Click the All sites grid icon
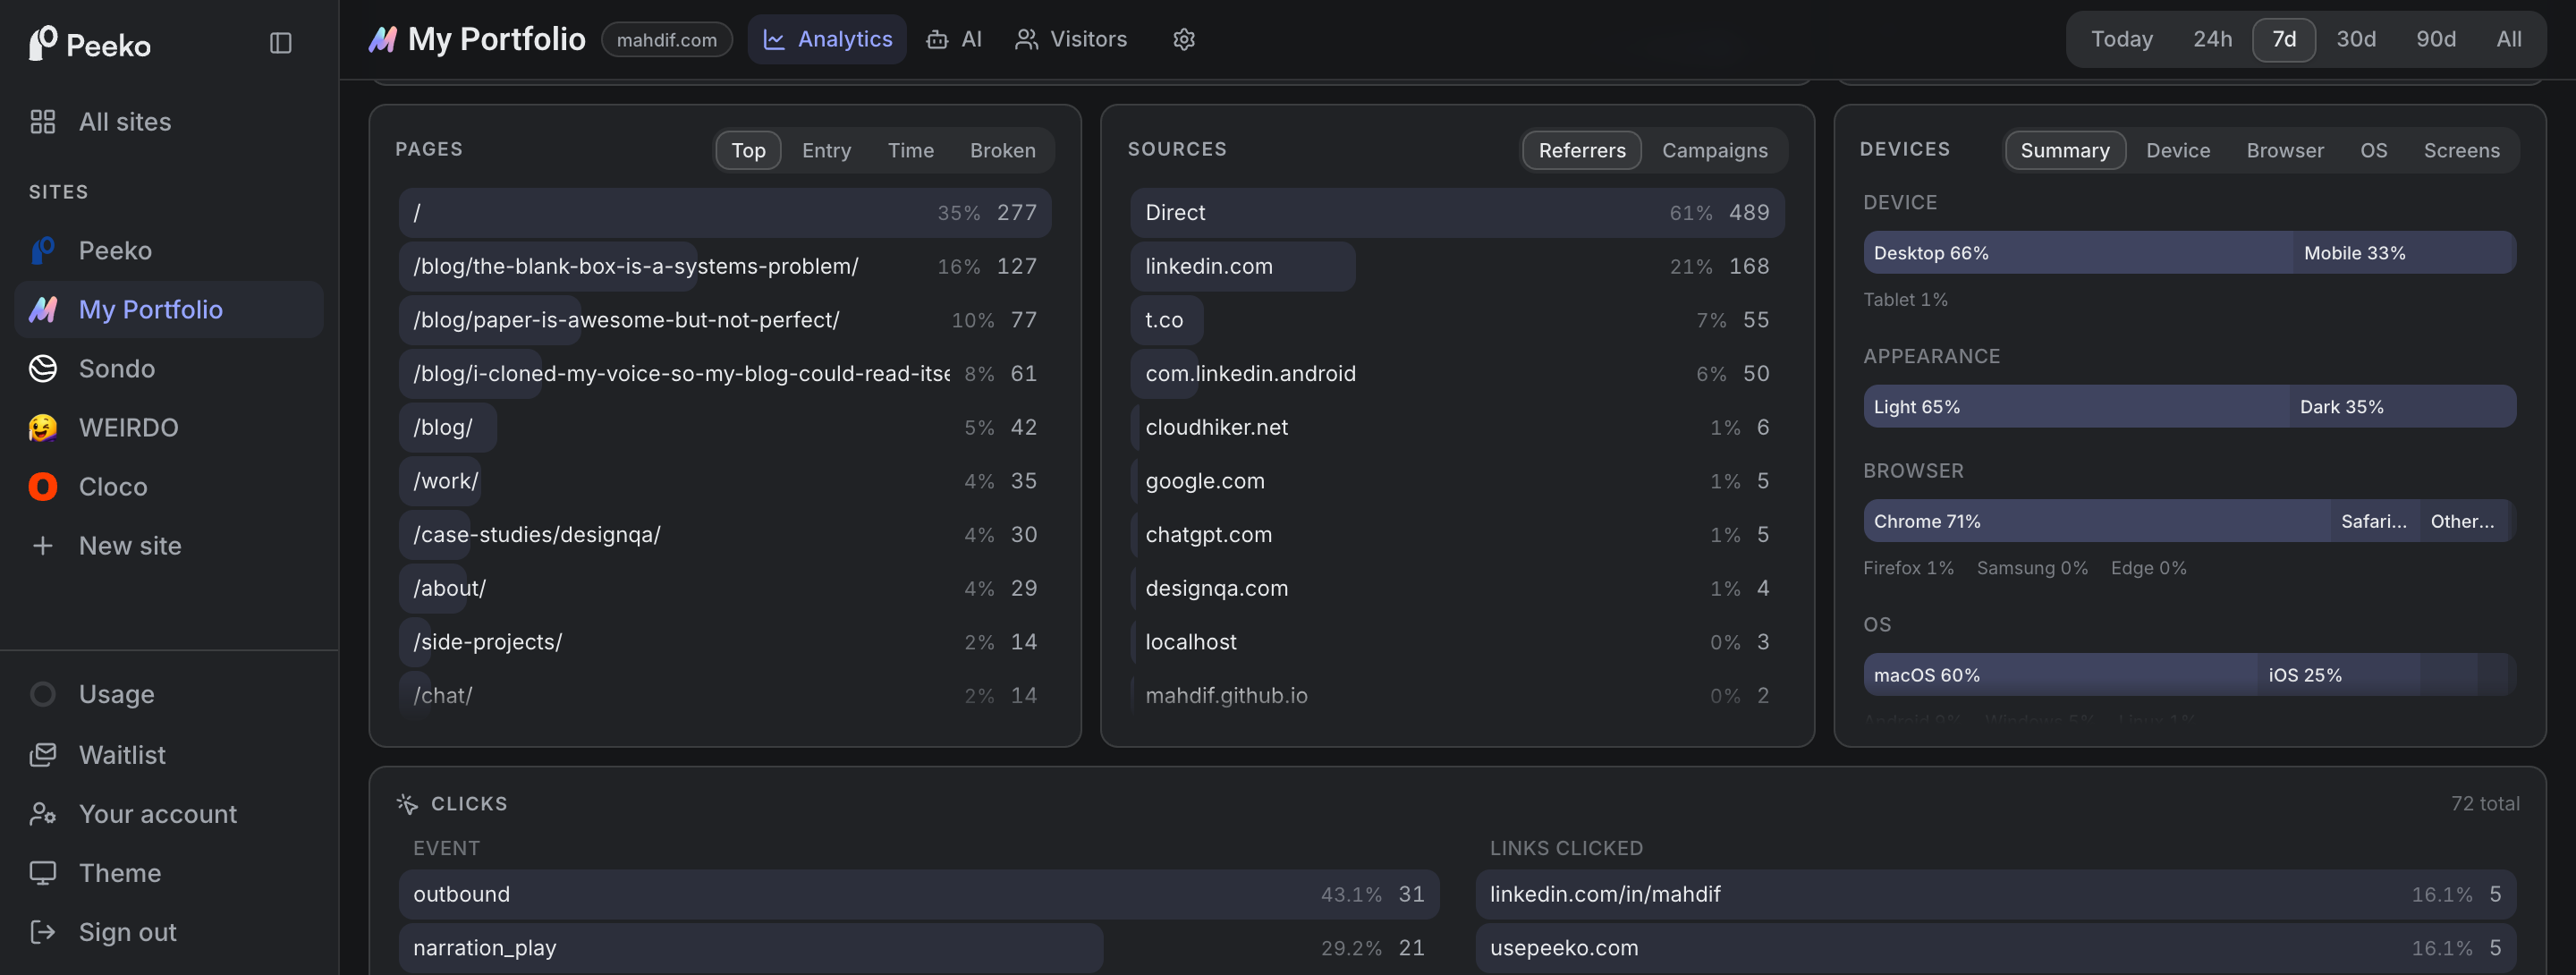This screenshot has width=2576, height=975. coord(43,122)
